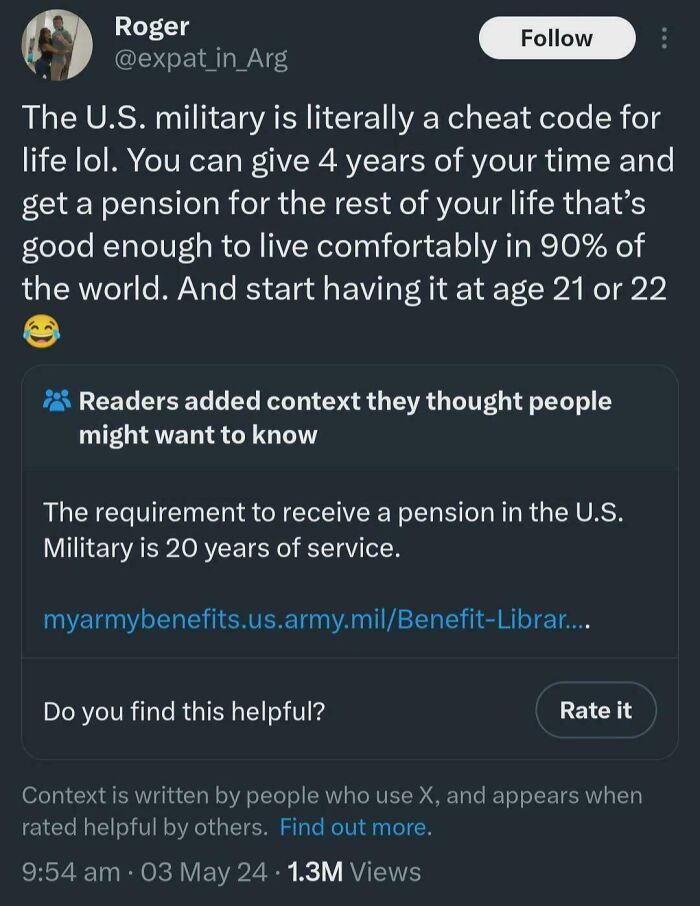Select the tweet body text
The image size is (700, 906).
(350, 203)
